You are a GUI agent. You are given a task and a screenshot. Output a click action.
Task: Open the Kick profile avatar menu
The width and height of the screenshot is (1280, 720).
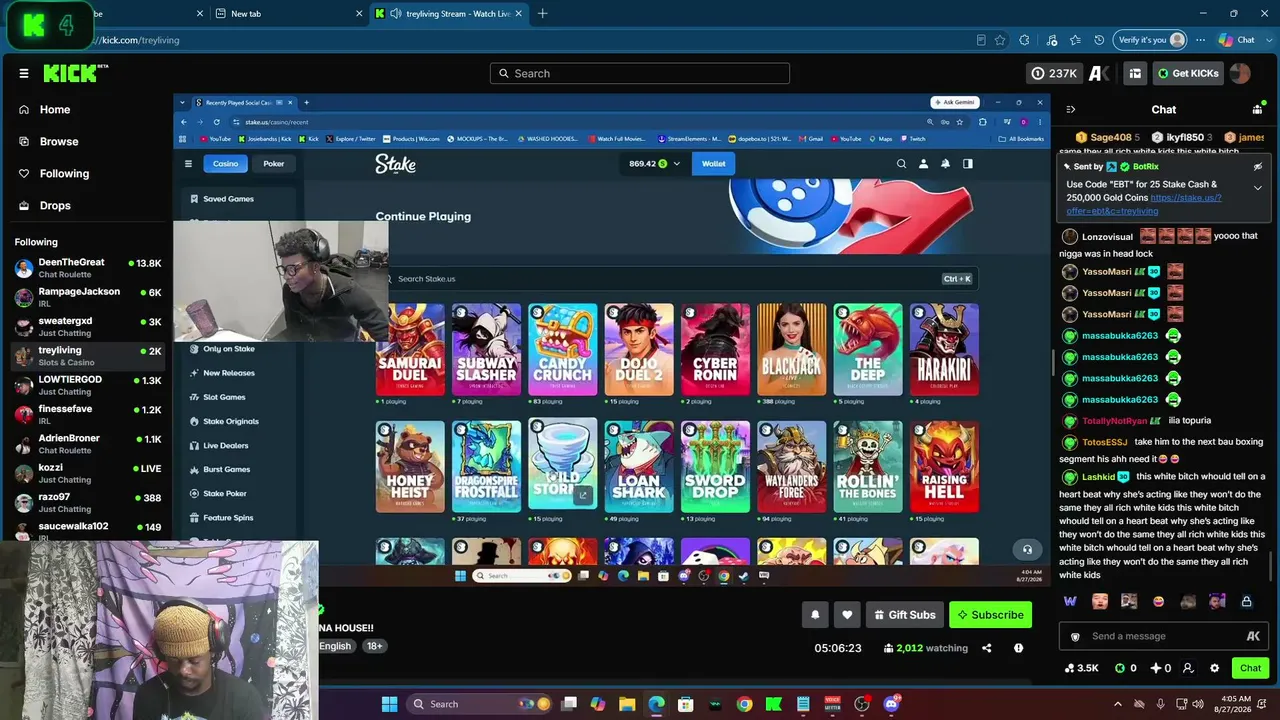1240,73
